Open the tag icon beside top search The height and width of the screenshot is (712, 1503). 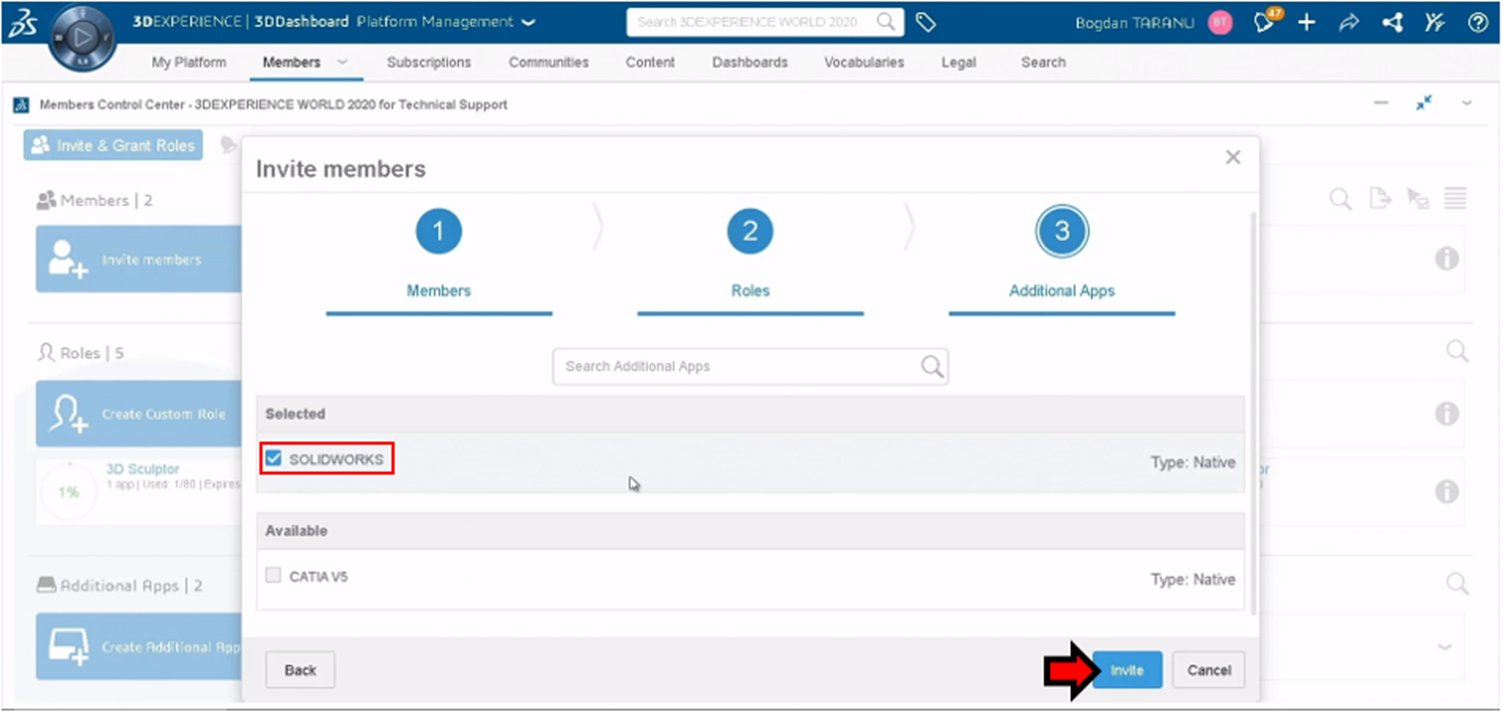coord(926,22)
